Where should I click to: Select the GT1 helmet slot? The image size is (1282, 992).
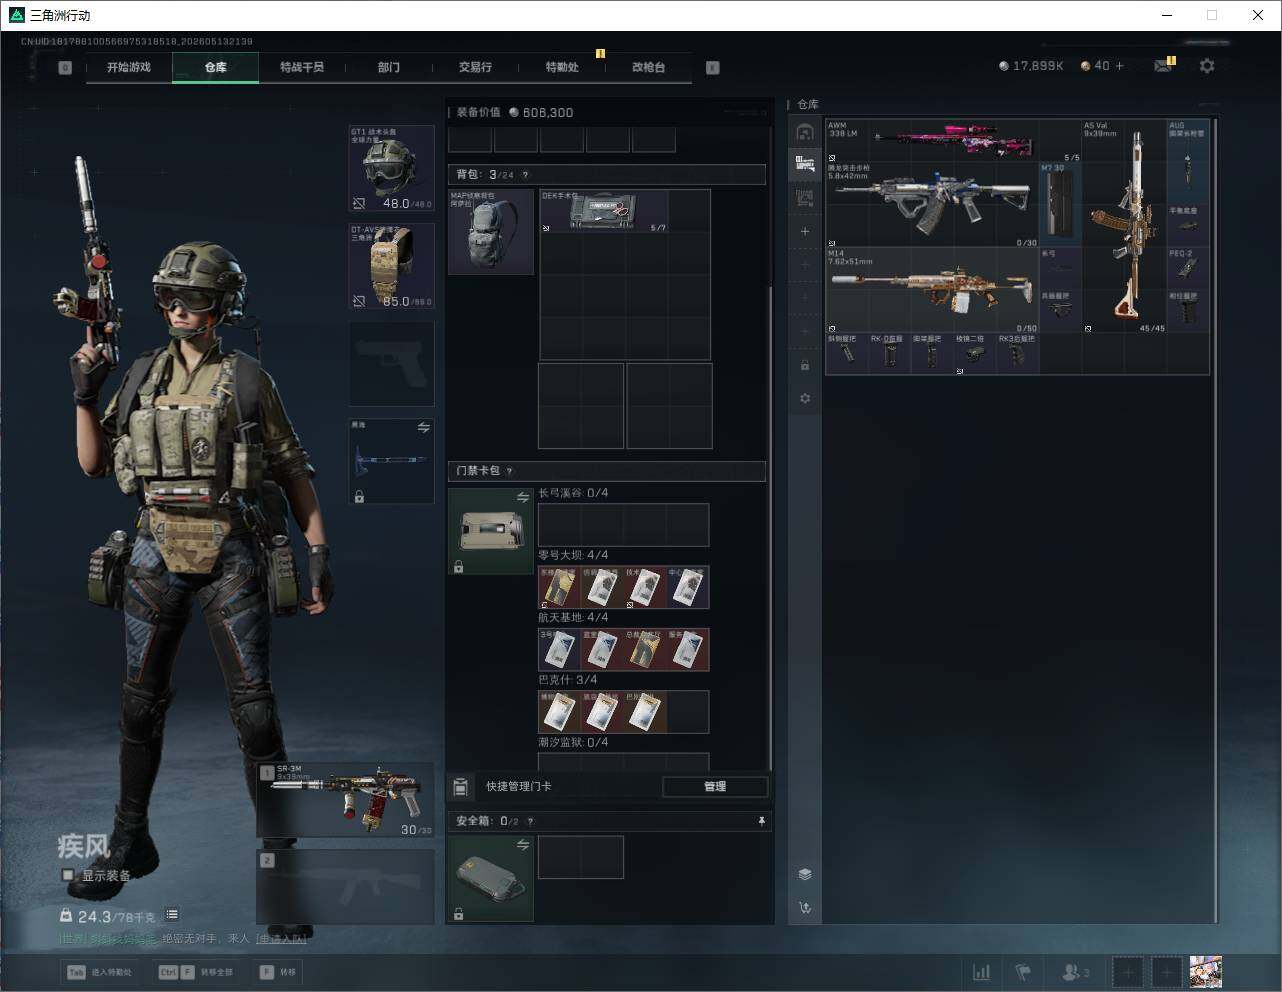pos(391,168)
